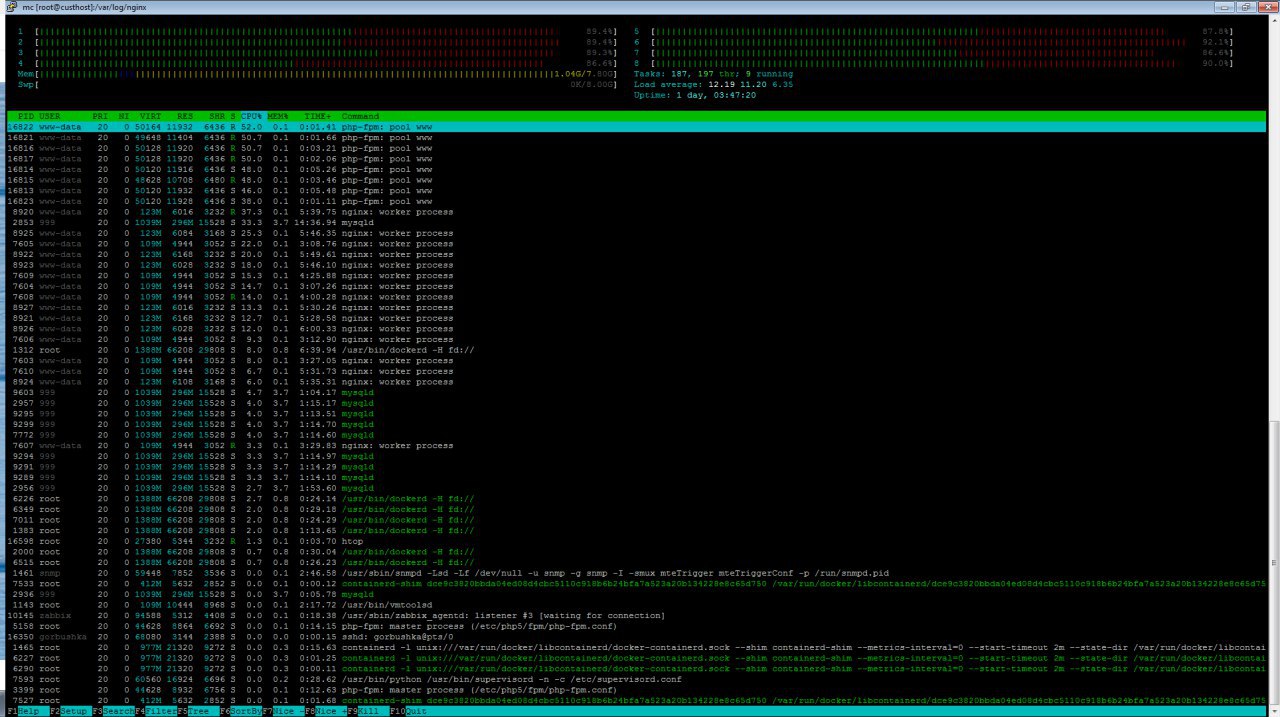
Task: Sort by the TIME+ column header
Action: tap(317, 116)
